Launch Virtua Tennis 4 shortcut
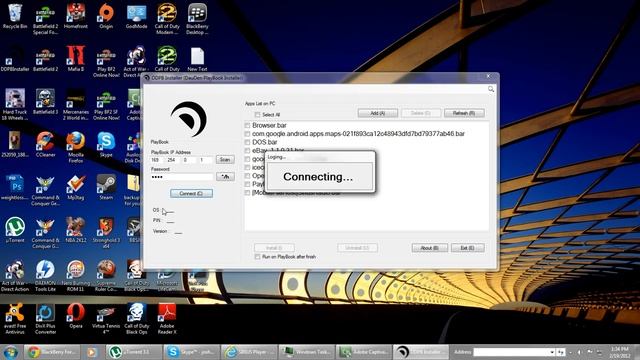 click(x=106, y=319)
